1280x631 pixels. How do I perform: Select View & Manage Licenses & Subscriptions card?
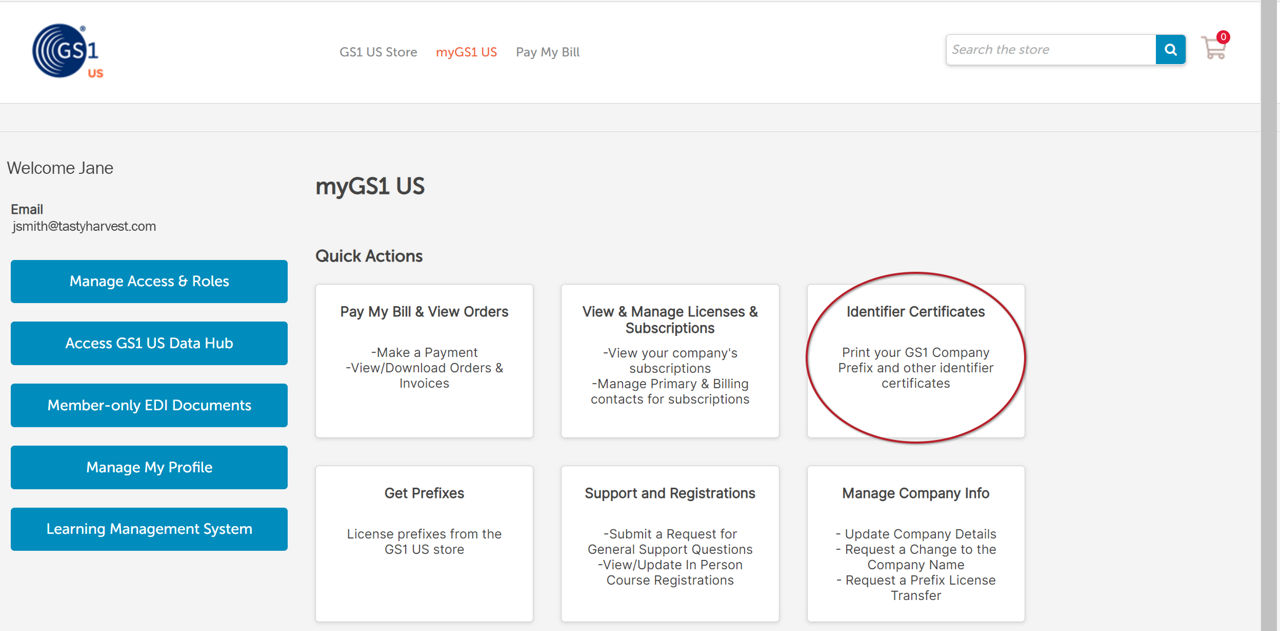point(670,361)
